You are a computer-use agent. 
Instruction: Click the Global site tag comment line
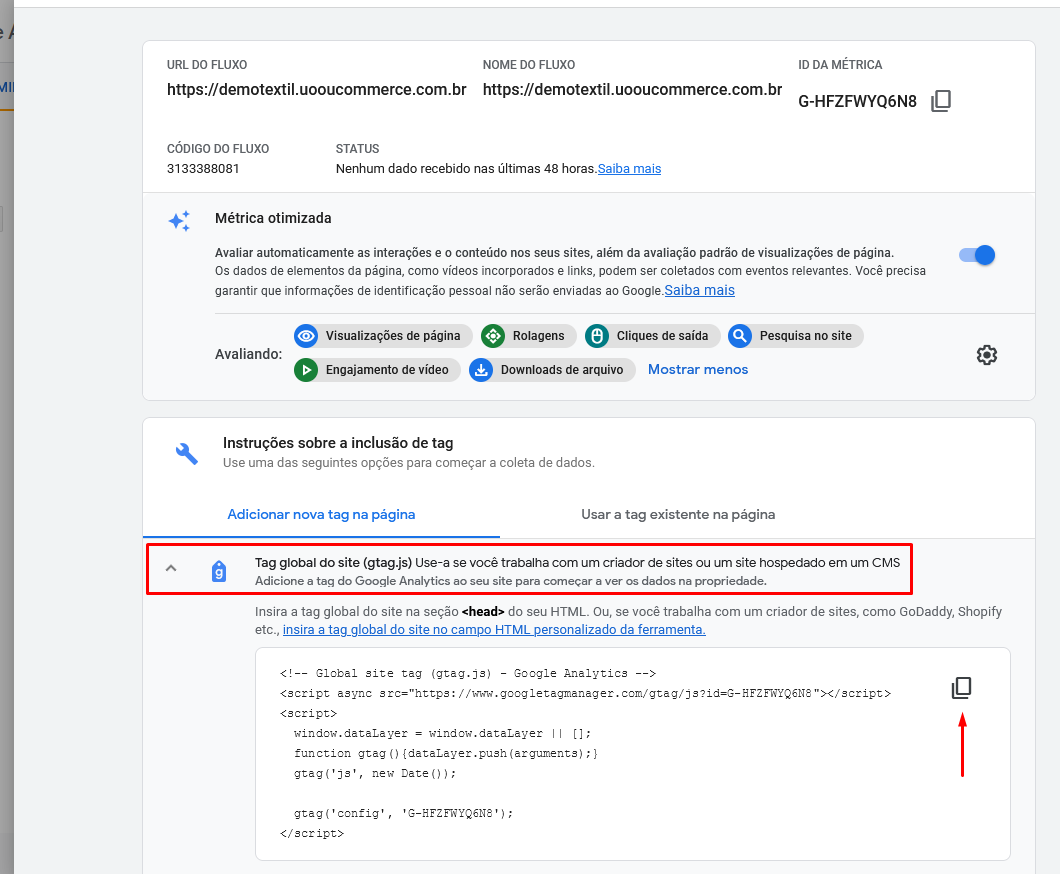tap(468, 673)
